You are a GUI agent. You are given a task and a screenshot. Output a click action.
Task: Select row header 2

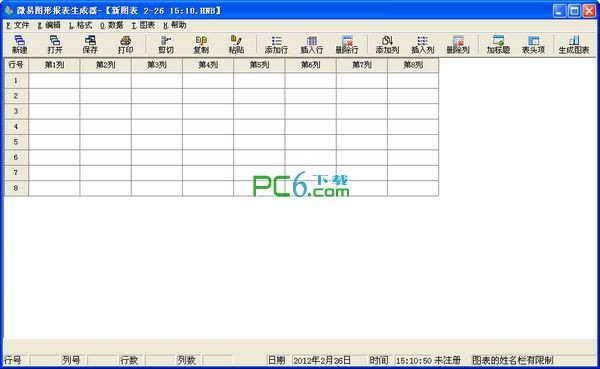[x=16, y=96]
